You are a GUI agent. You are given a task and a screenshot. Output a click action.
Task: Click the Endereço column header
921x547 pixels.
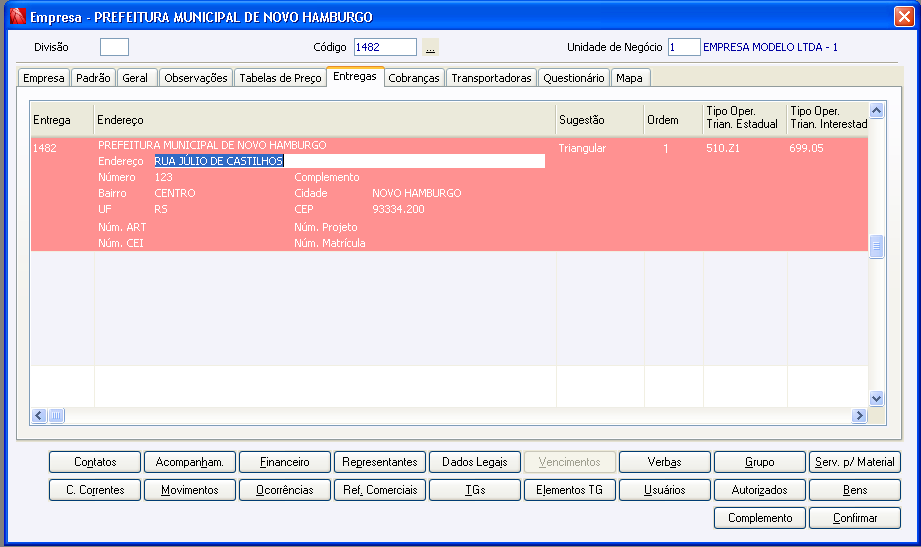[325, 120]
